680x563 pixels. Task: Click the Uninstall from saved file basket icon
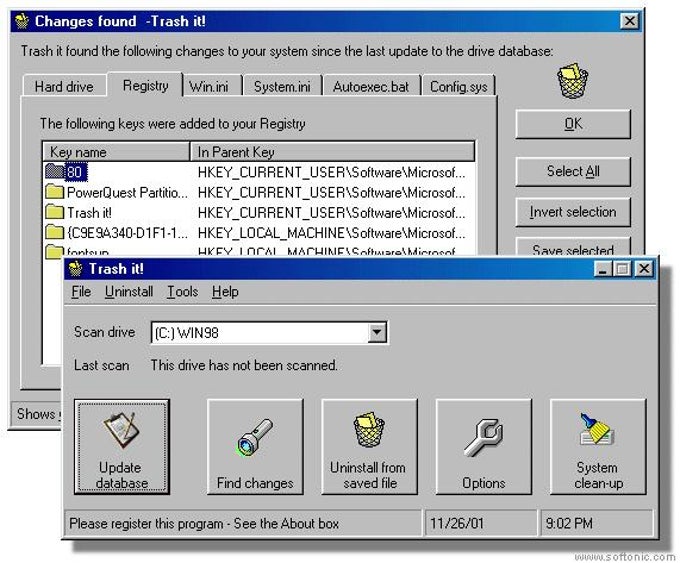(369, 430)
